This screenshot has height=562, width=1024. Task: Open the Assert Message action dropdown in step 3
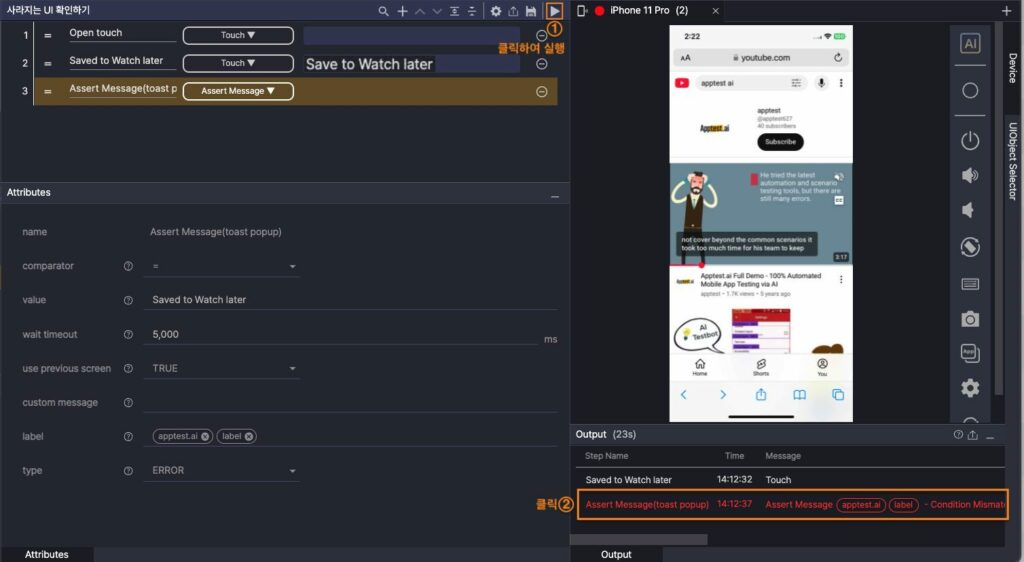[x=238, y=91]
